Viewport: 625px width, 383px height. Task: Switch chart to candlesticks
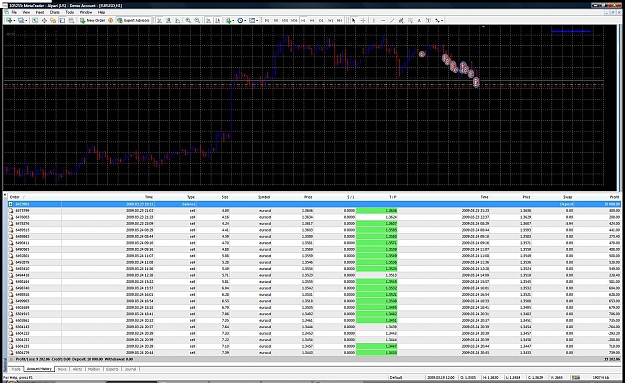coord(169,20)
